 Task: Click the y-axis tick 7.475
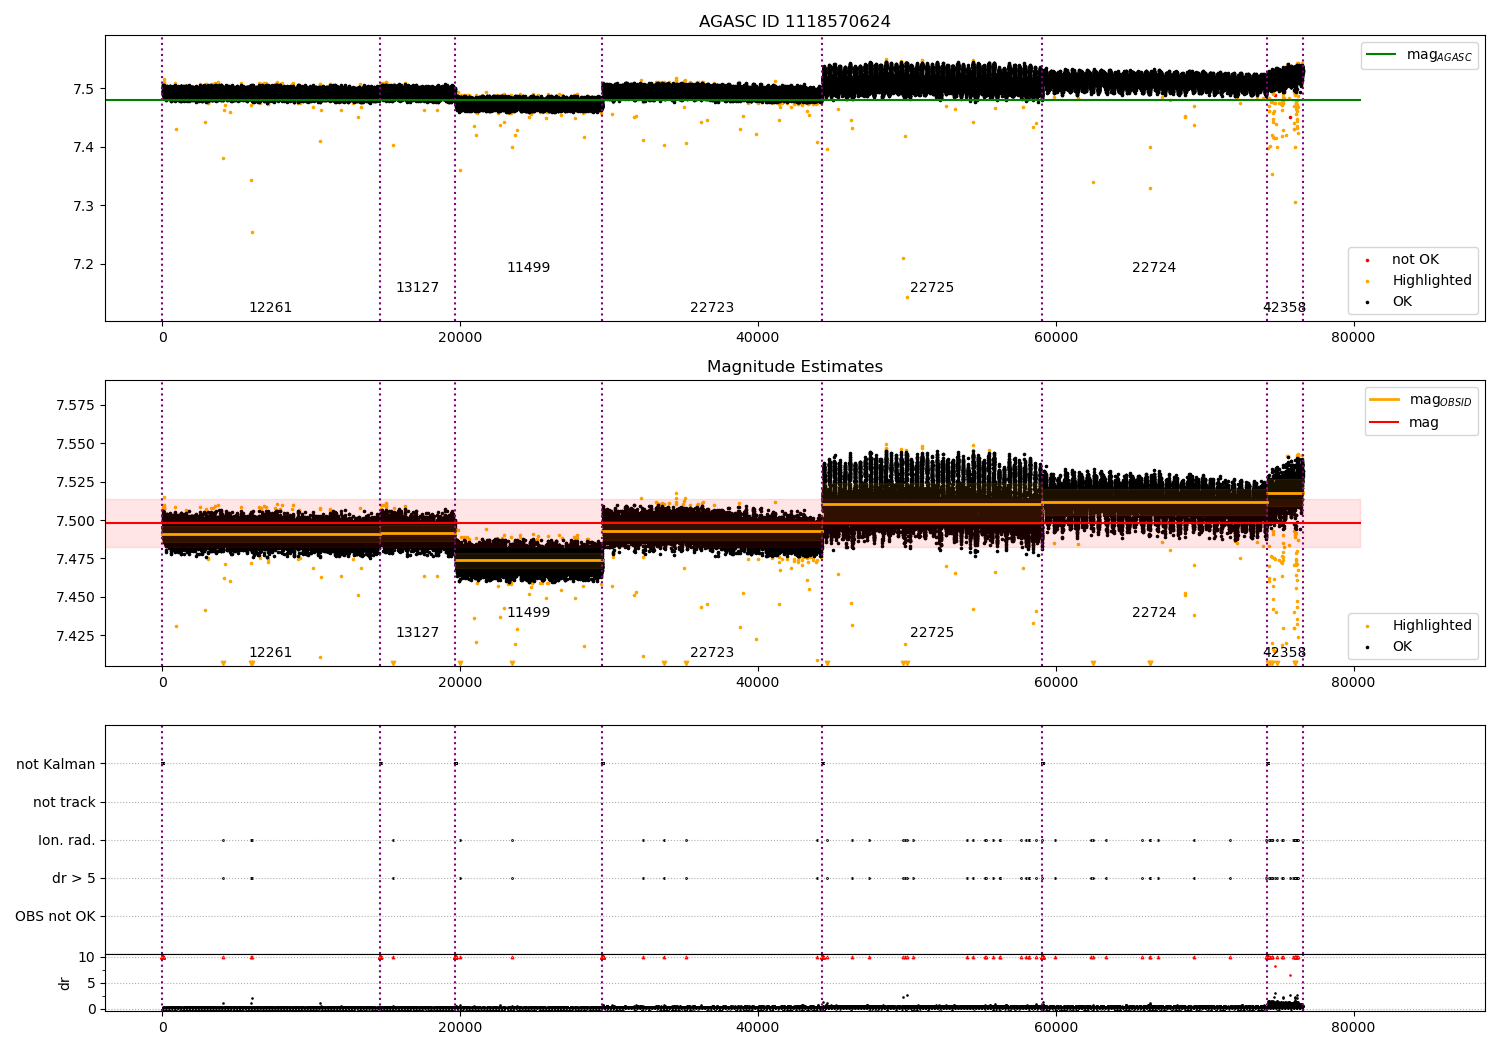76,559
